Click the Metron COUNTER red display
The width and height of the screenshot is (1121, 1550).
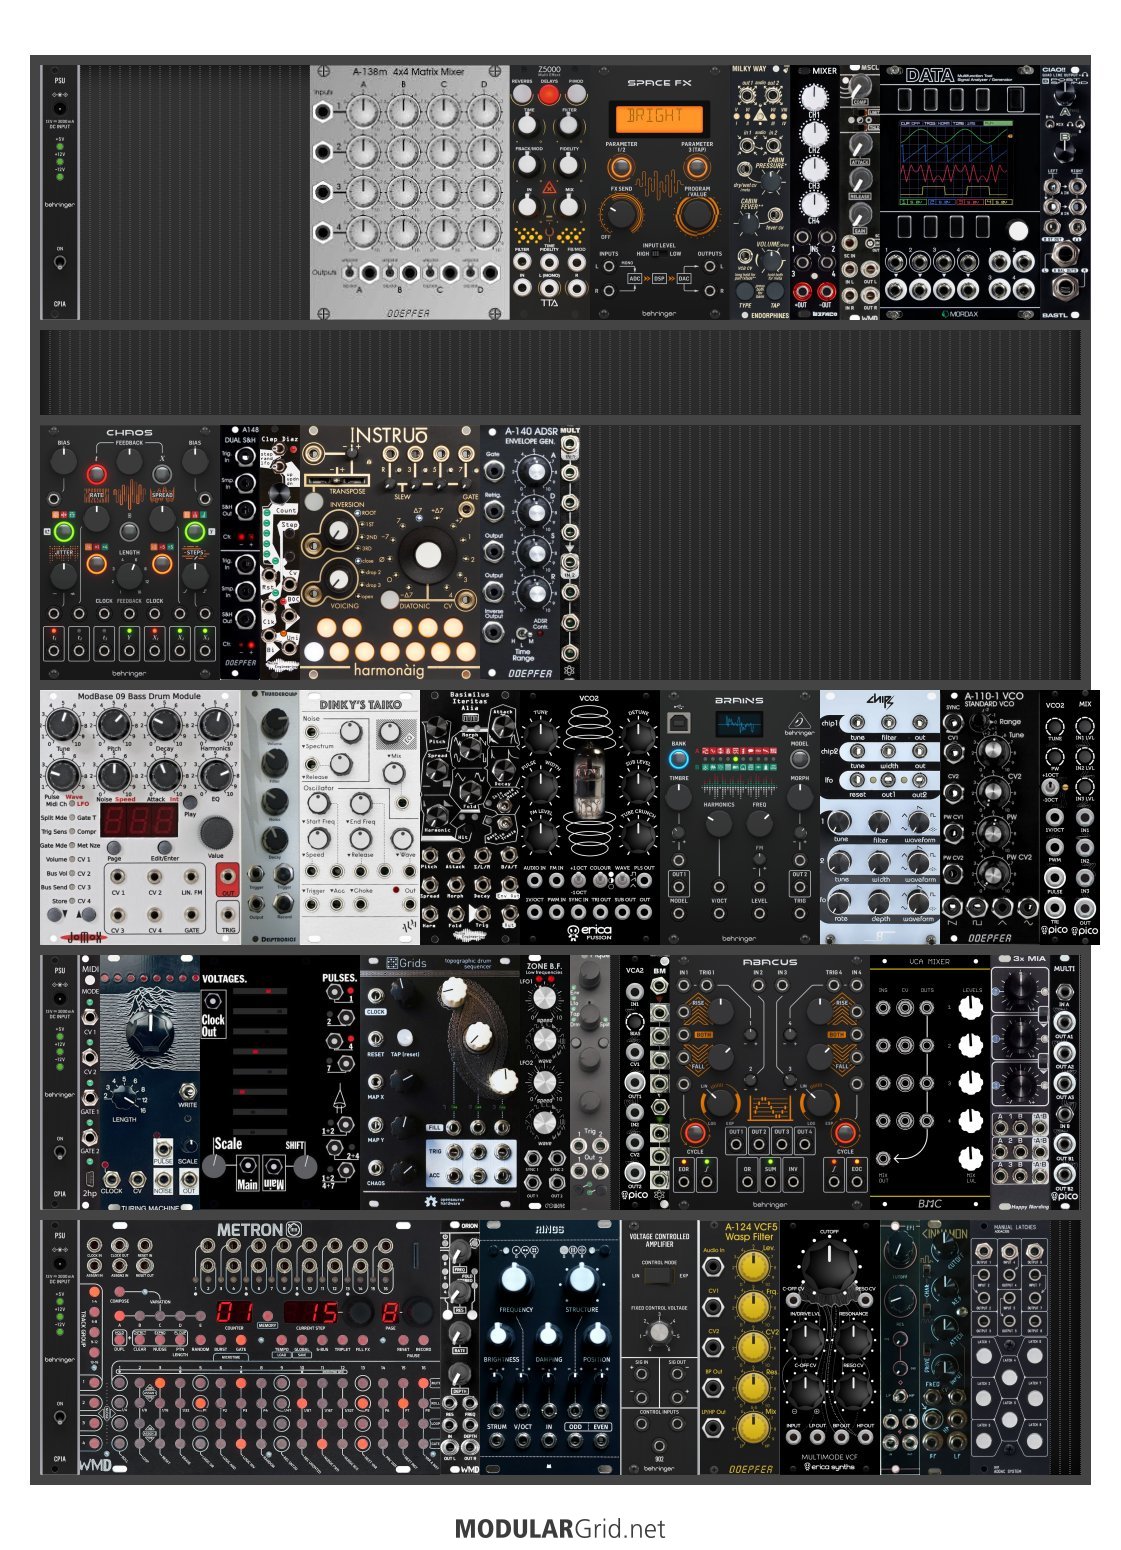tap(236, 1311)
